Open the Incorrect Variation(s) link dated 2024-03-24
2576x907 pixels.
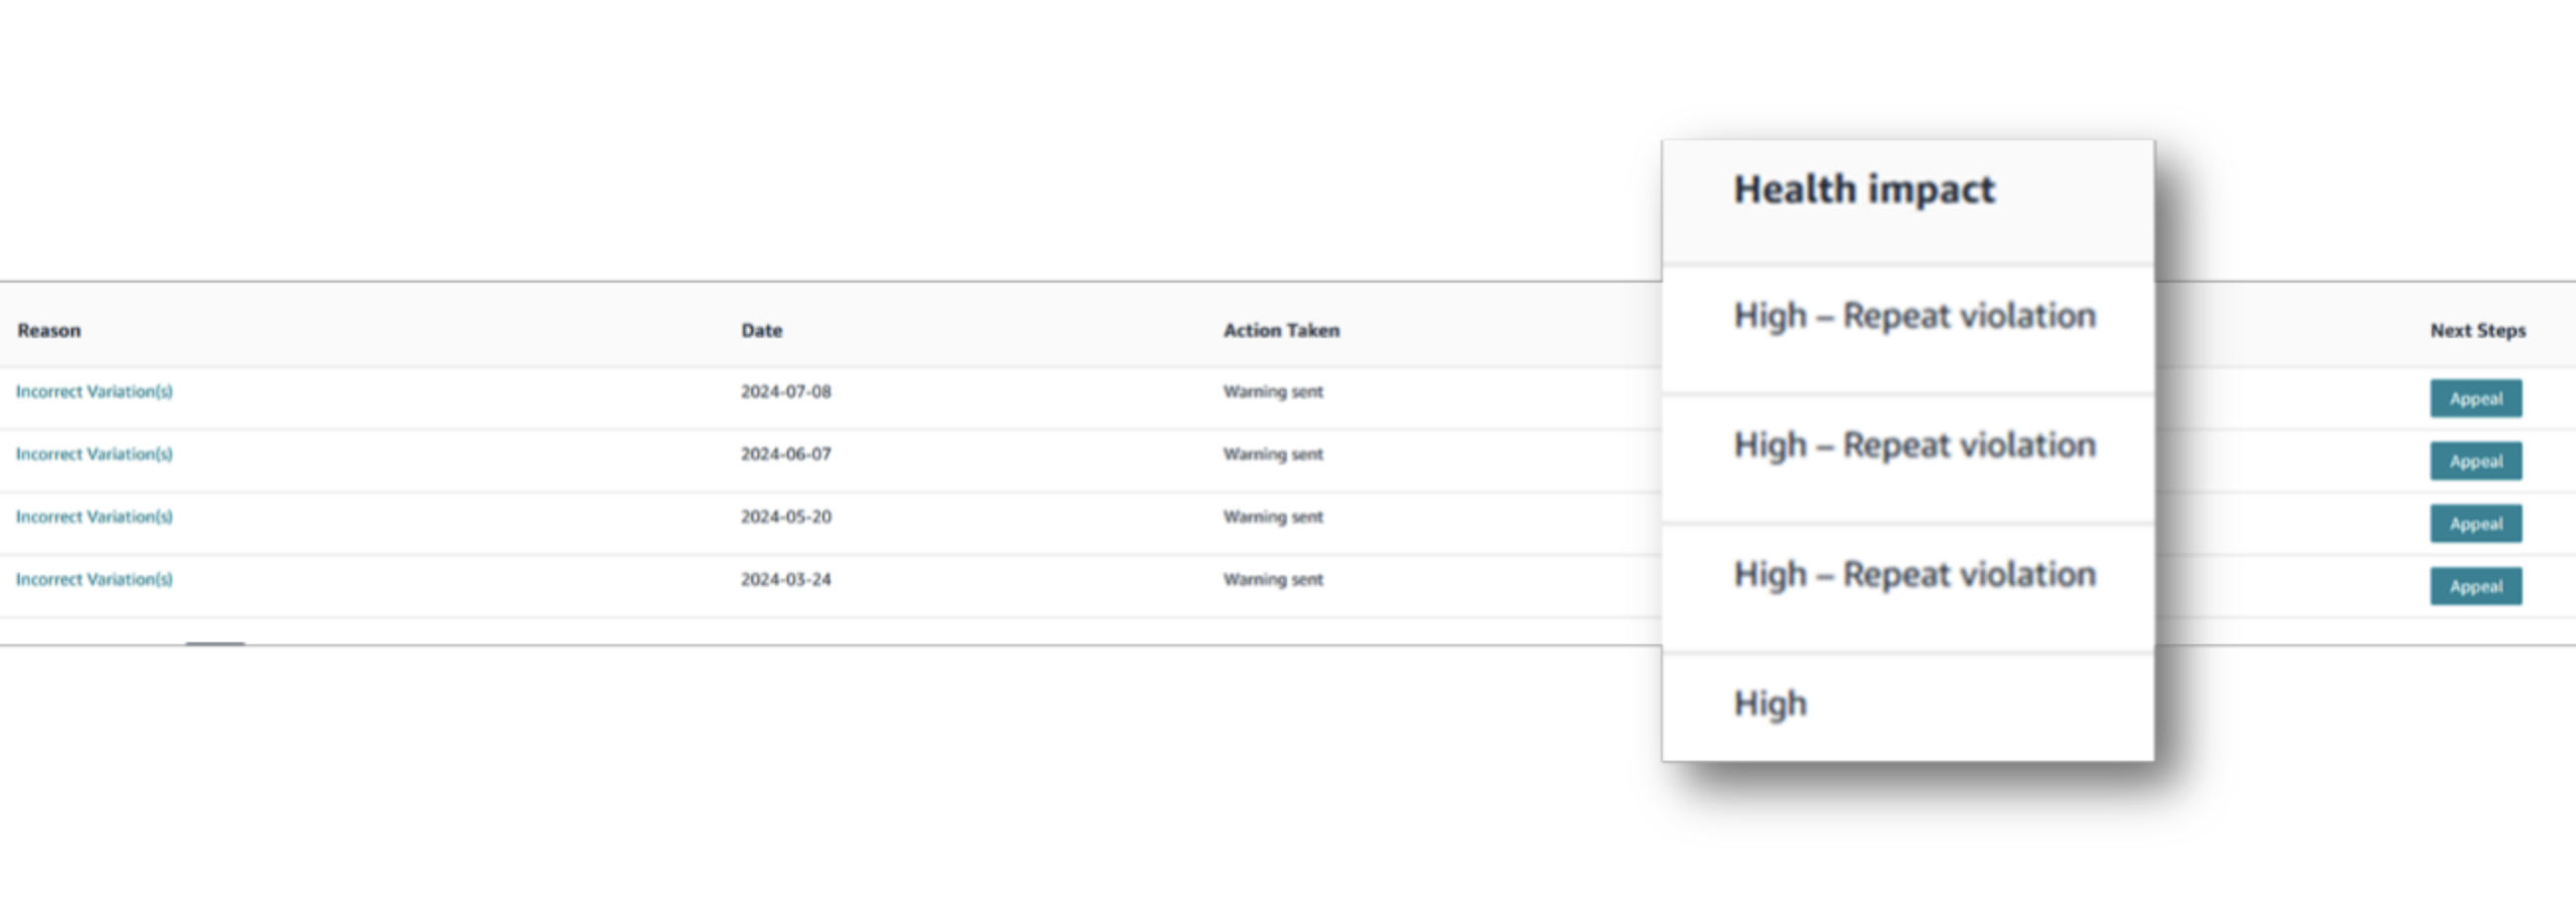click(94, 579)
